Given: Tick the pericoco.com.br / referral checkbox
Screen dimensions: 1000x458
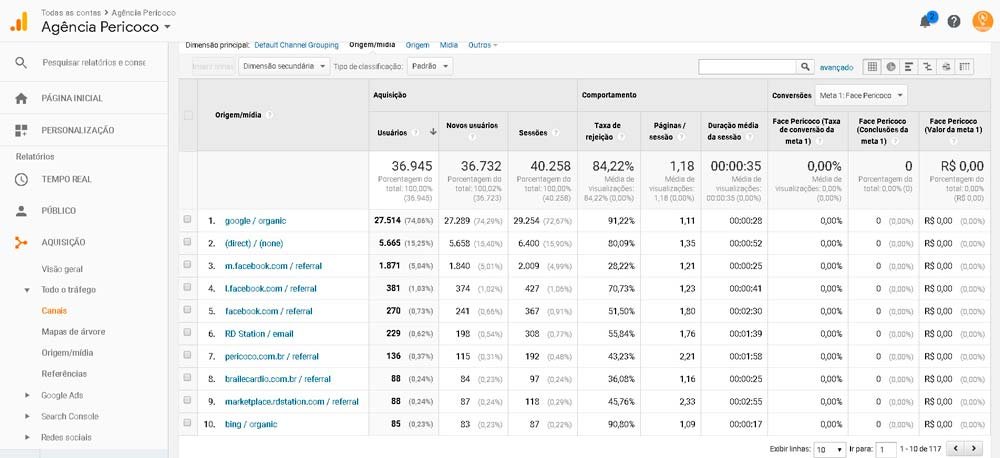Looking at the screenshot, I should (x=188, y=355).
